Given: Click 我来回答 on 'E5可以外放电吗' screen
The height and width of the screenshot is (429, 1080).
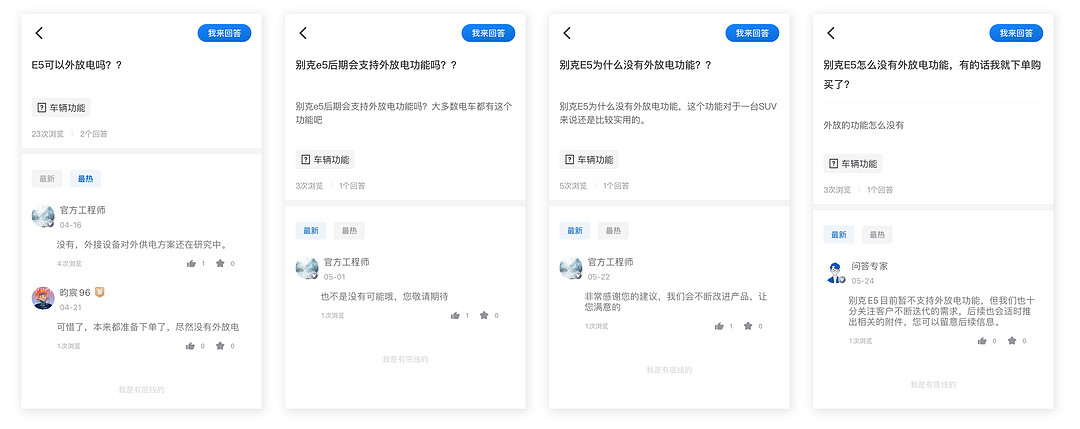Looking at the screenshot, I should point(225,33).
